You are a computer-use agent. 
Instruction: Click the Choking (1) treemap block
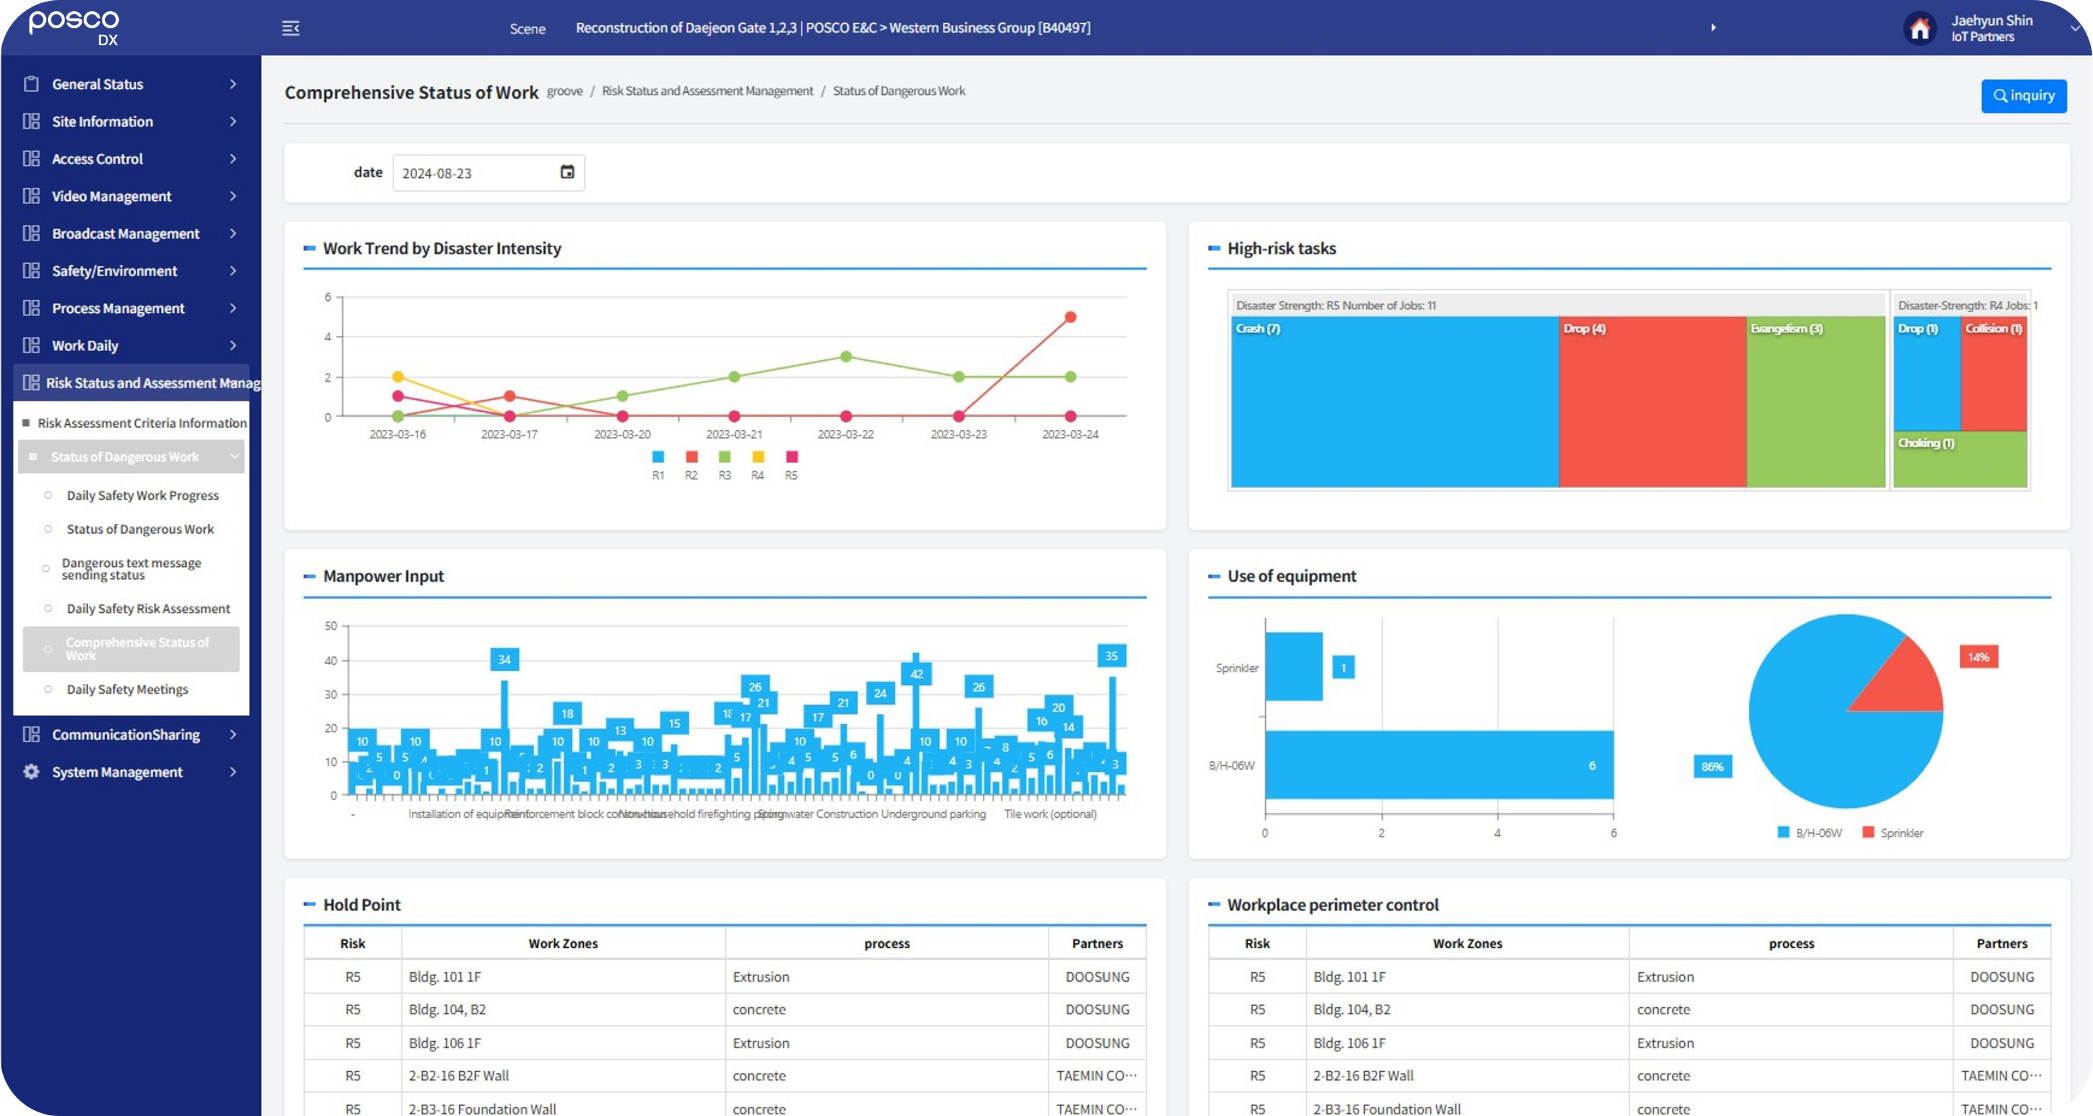[x=1960, y=460]
